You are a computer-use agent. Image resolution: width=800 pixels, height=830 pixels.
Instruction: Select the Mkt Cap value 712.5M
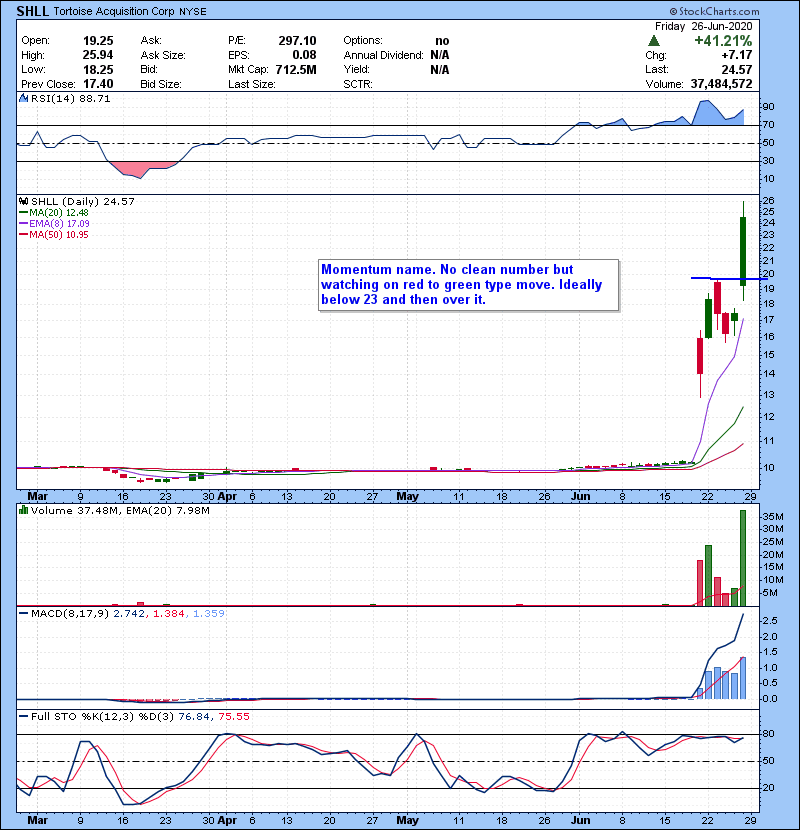click(296, 70)
